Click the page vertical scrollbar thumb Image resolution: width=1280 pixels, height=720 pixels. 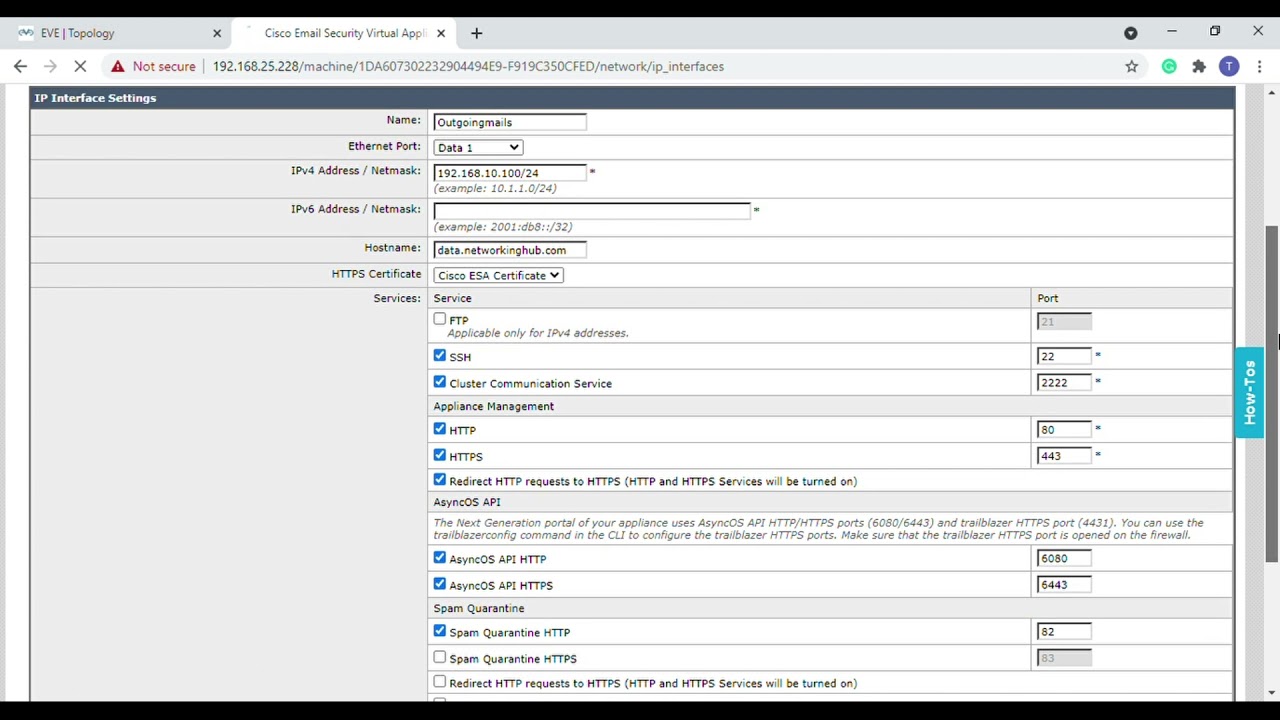pos(1271,393)
